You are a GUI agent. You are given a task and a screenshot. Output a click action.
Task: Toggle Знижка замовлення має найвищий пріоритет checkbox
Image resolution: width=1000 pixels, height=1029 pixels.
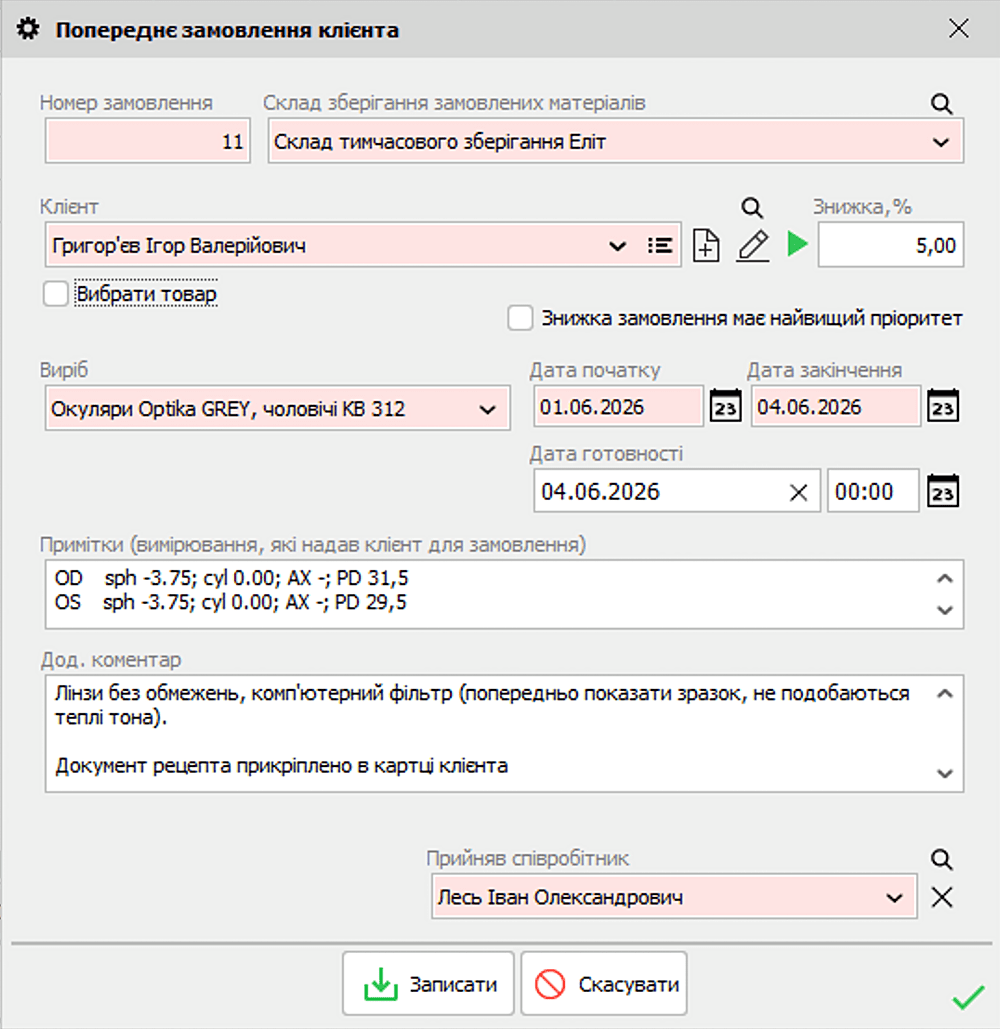[x=520, y=318]
